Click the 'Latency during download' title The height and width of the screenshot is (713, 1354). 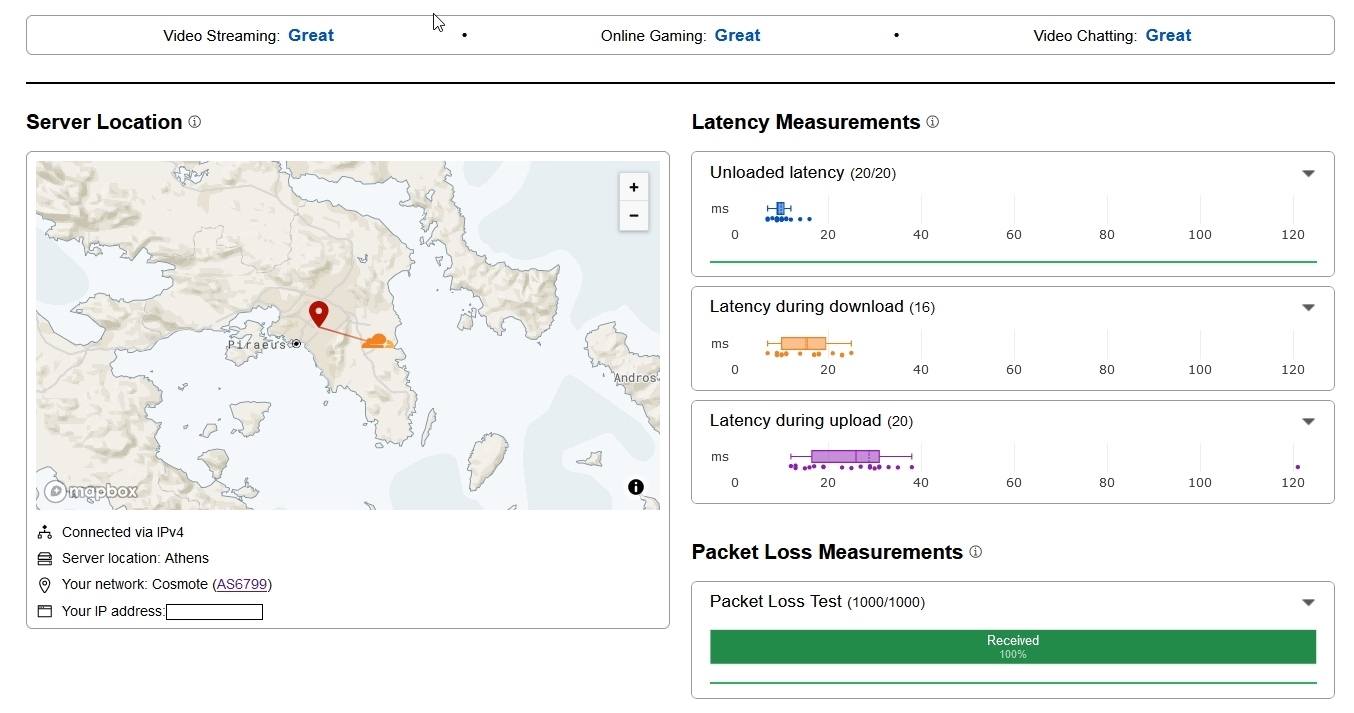(x=807, y=306)
